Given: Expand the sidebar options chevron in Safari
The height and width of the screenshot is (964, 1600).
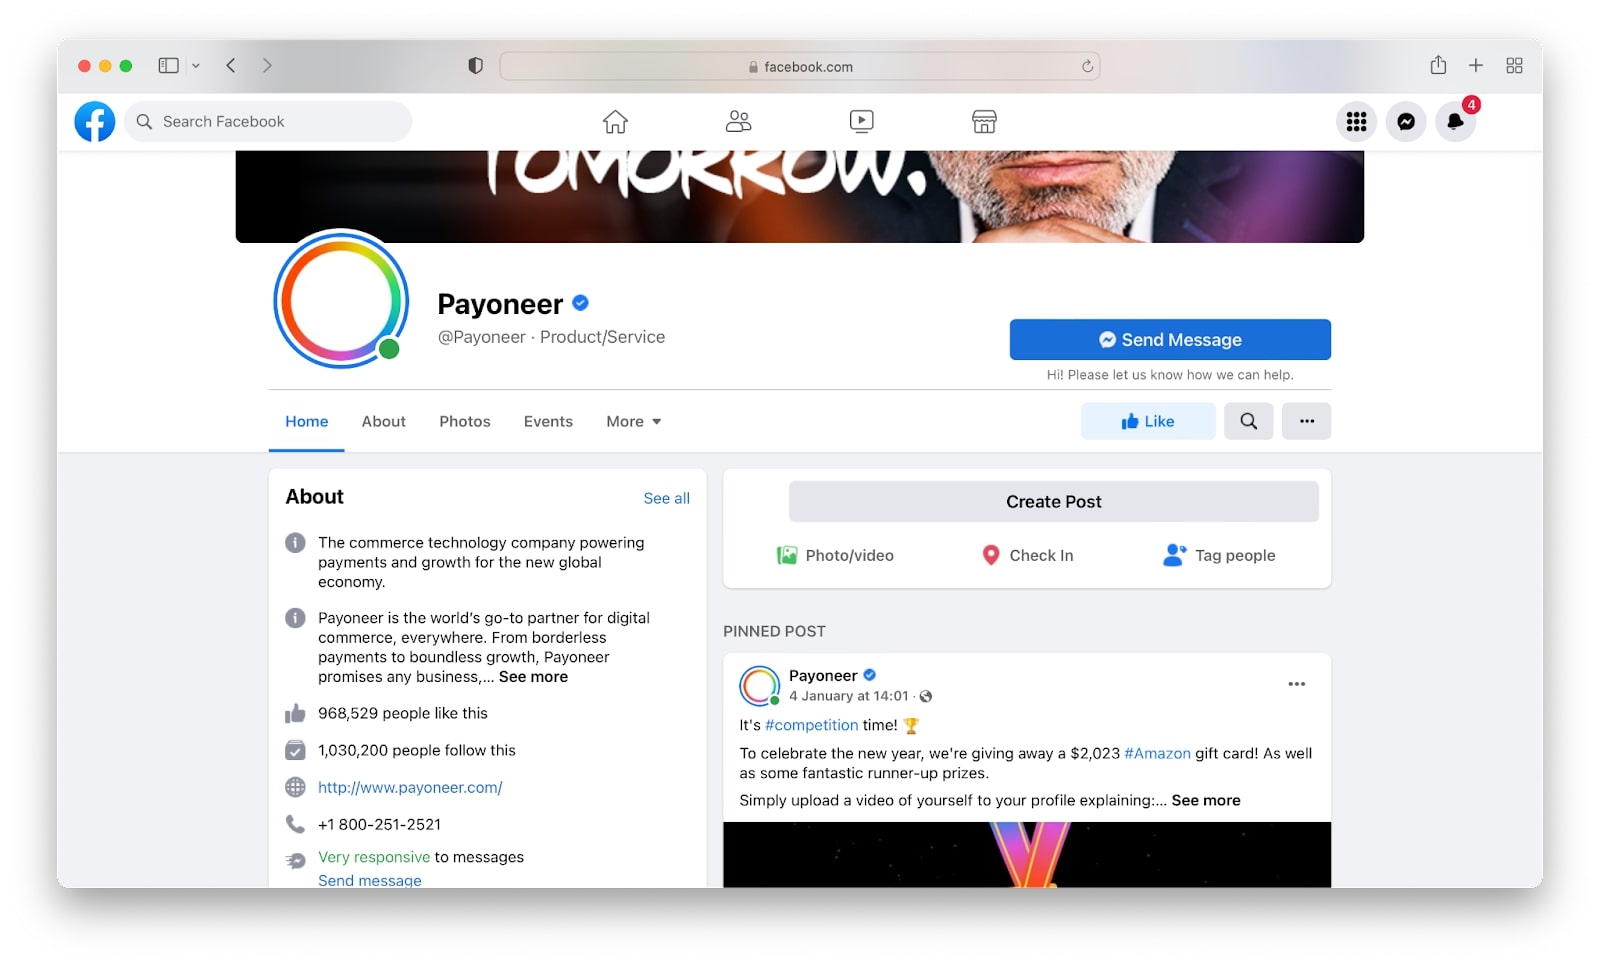Looking at the screenshot, I should coord(196,66).
